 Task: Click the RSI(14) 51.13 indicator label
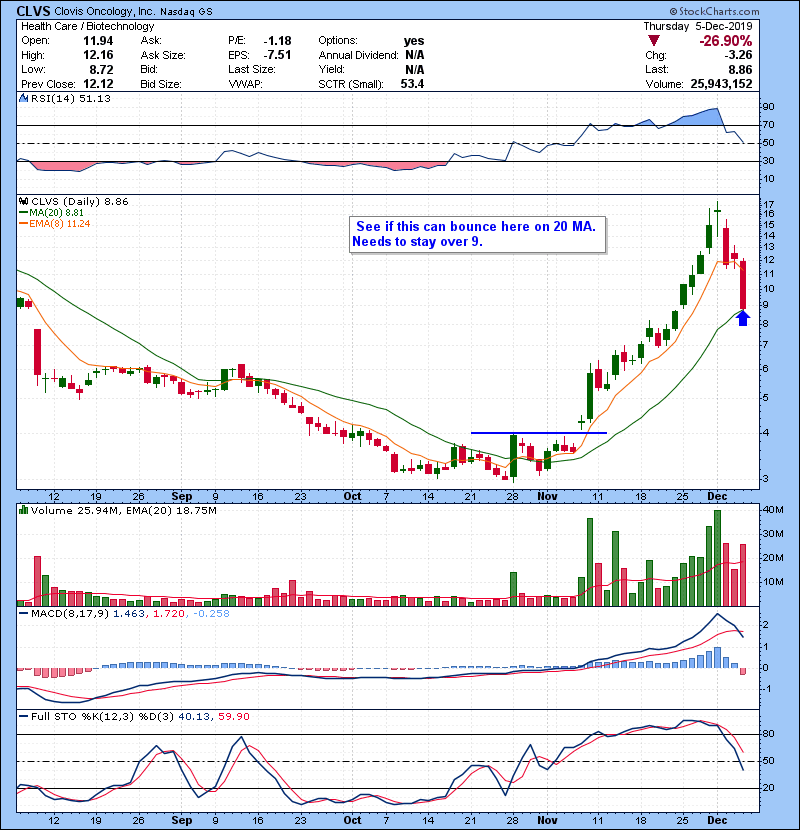(70, 98)
